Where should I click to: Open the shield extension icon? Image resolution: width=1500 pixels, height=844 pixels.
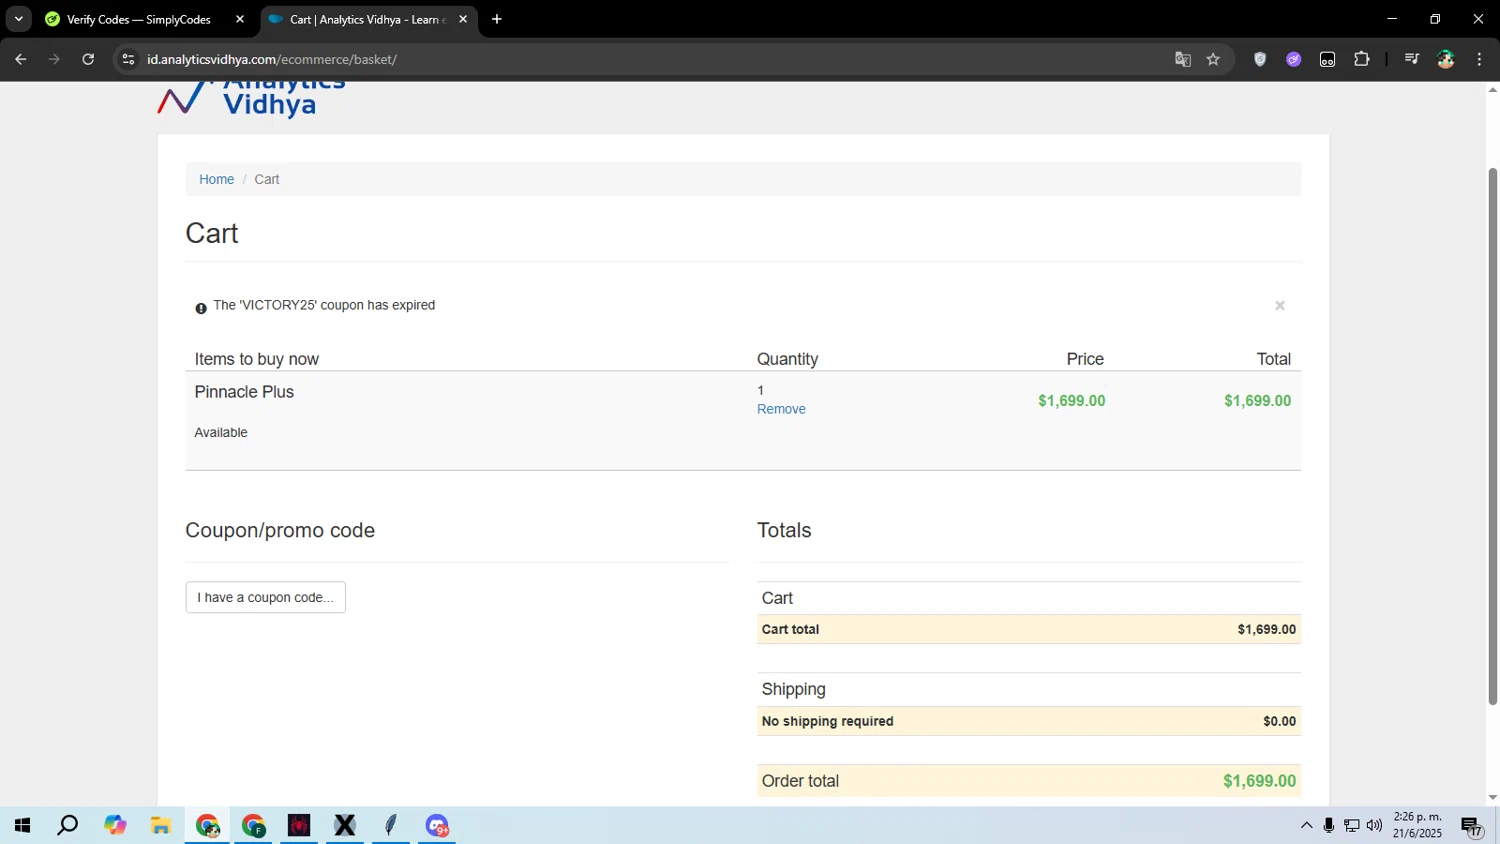pyautogui.click(x=1260, y=59)
